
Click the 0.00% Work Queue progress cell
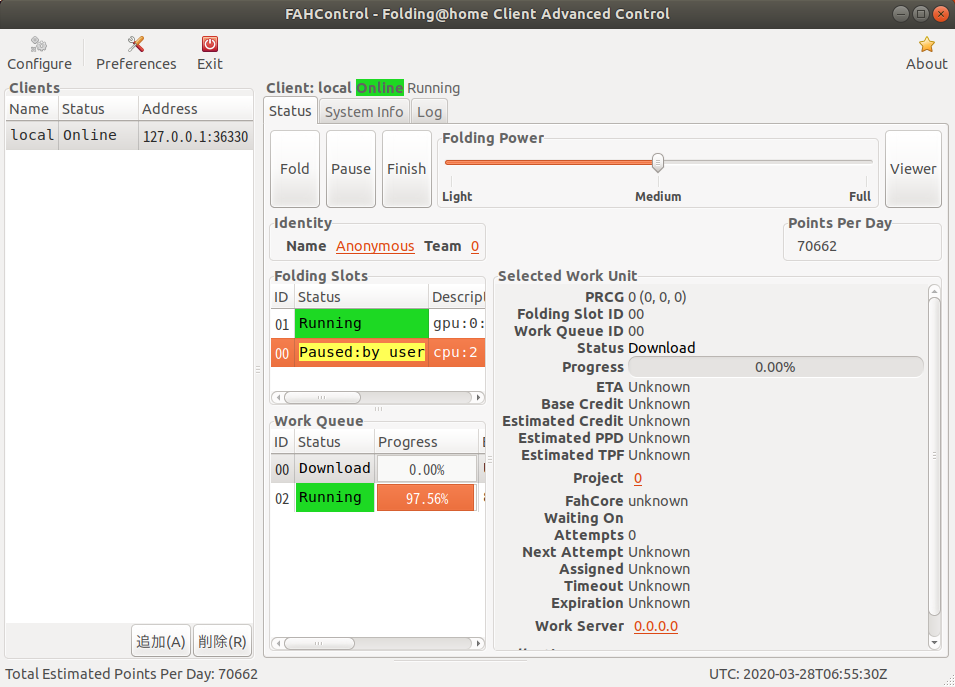426,470
